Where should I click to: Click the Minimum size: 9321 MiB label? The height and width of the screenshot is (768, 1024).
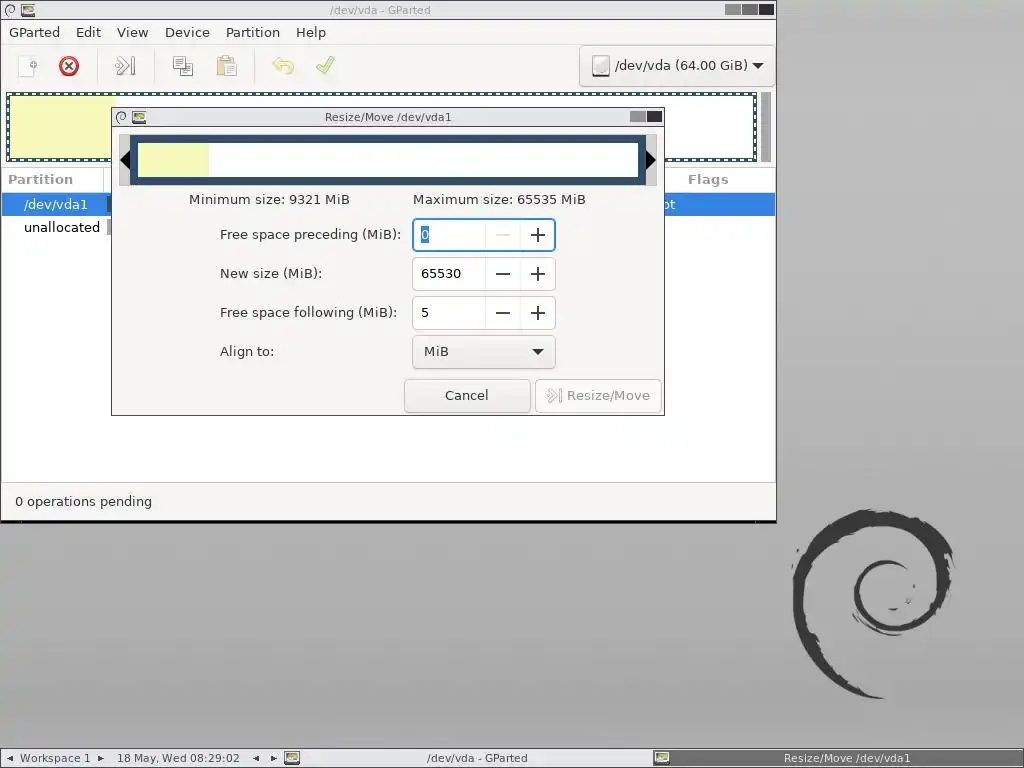(269, 200)
